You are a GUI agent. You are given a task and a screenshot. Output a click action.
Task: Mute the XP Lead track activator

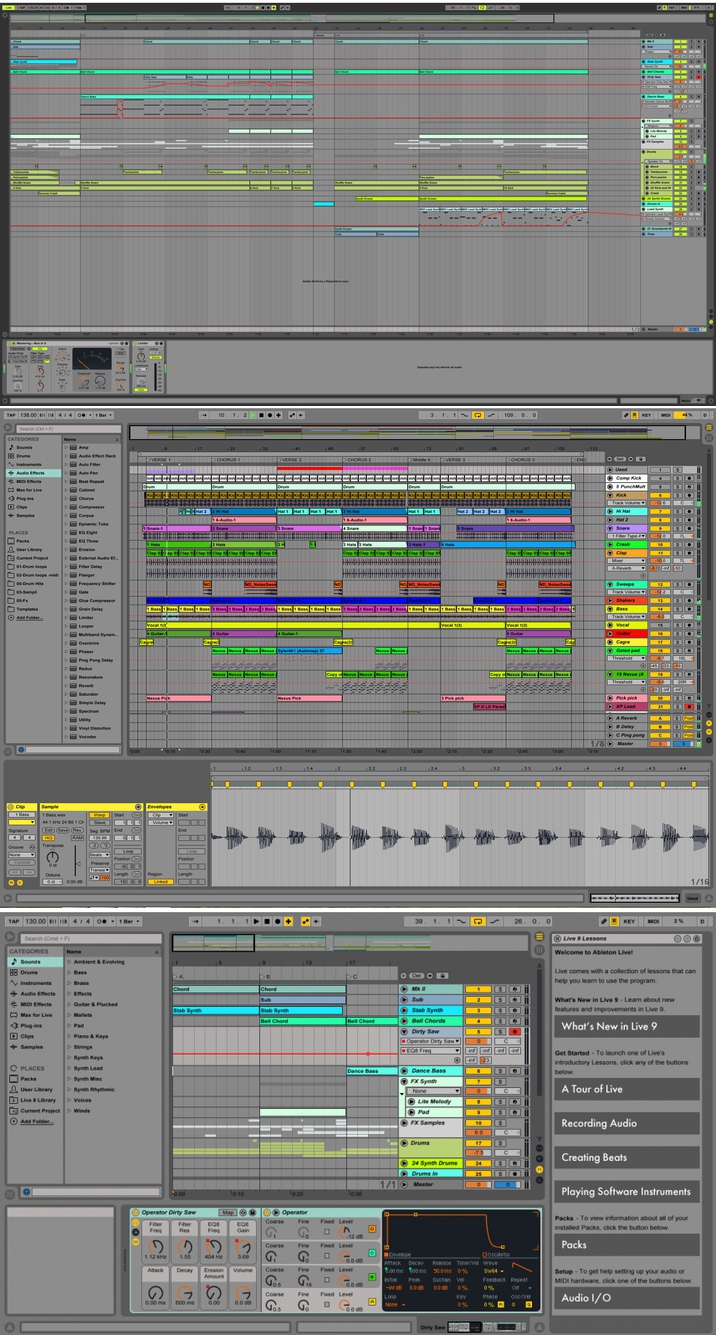click(x=660, y=706)
